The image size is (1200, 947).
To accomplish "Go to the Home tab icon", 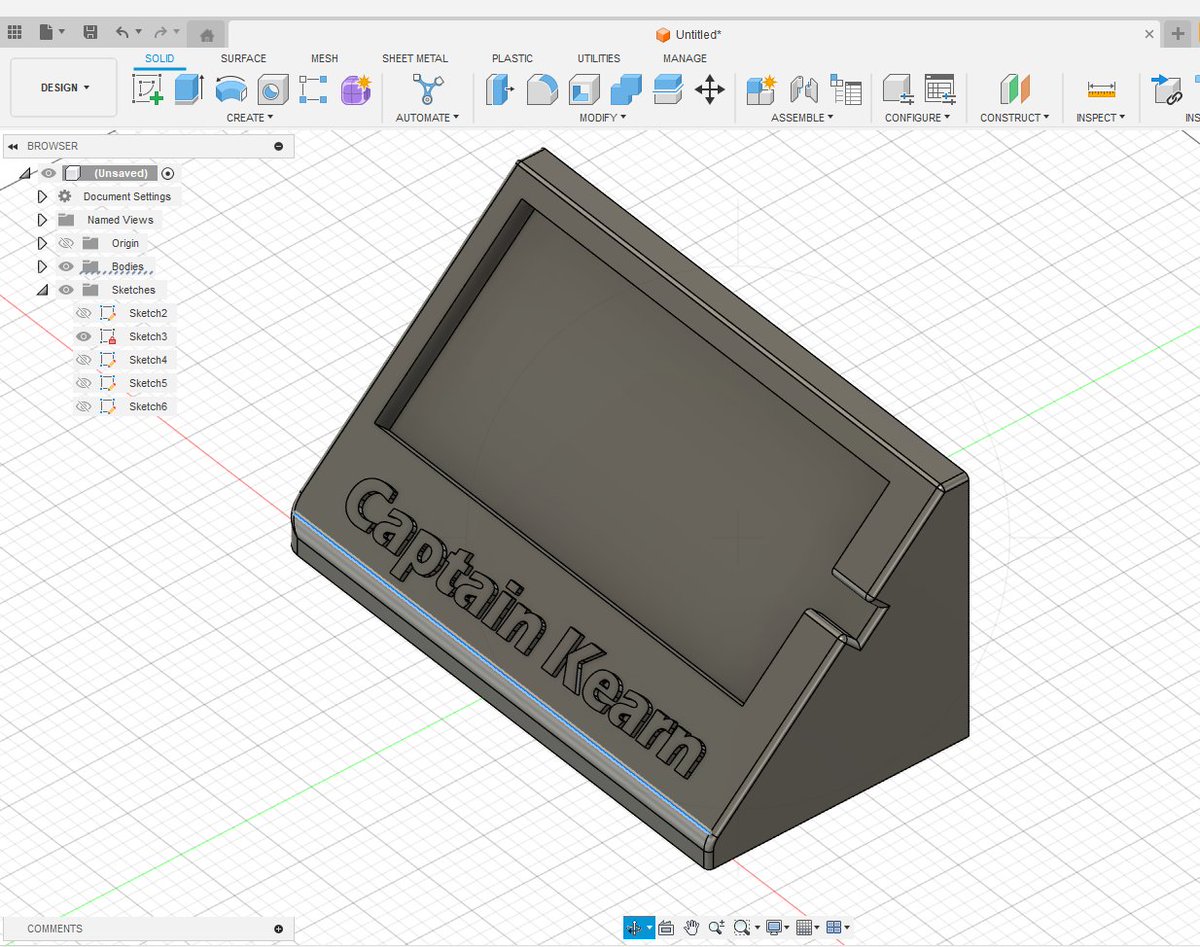I will [x=207, y=35].
